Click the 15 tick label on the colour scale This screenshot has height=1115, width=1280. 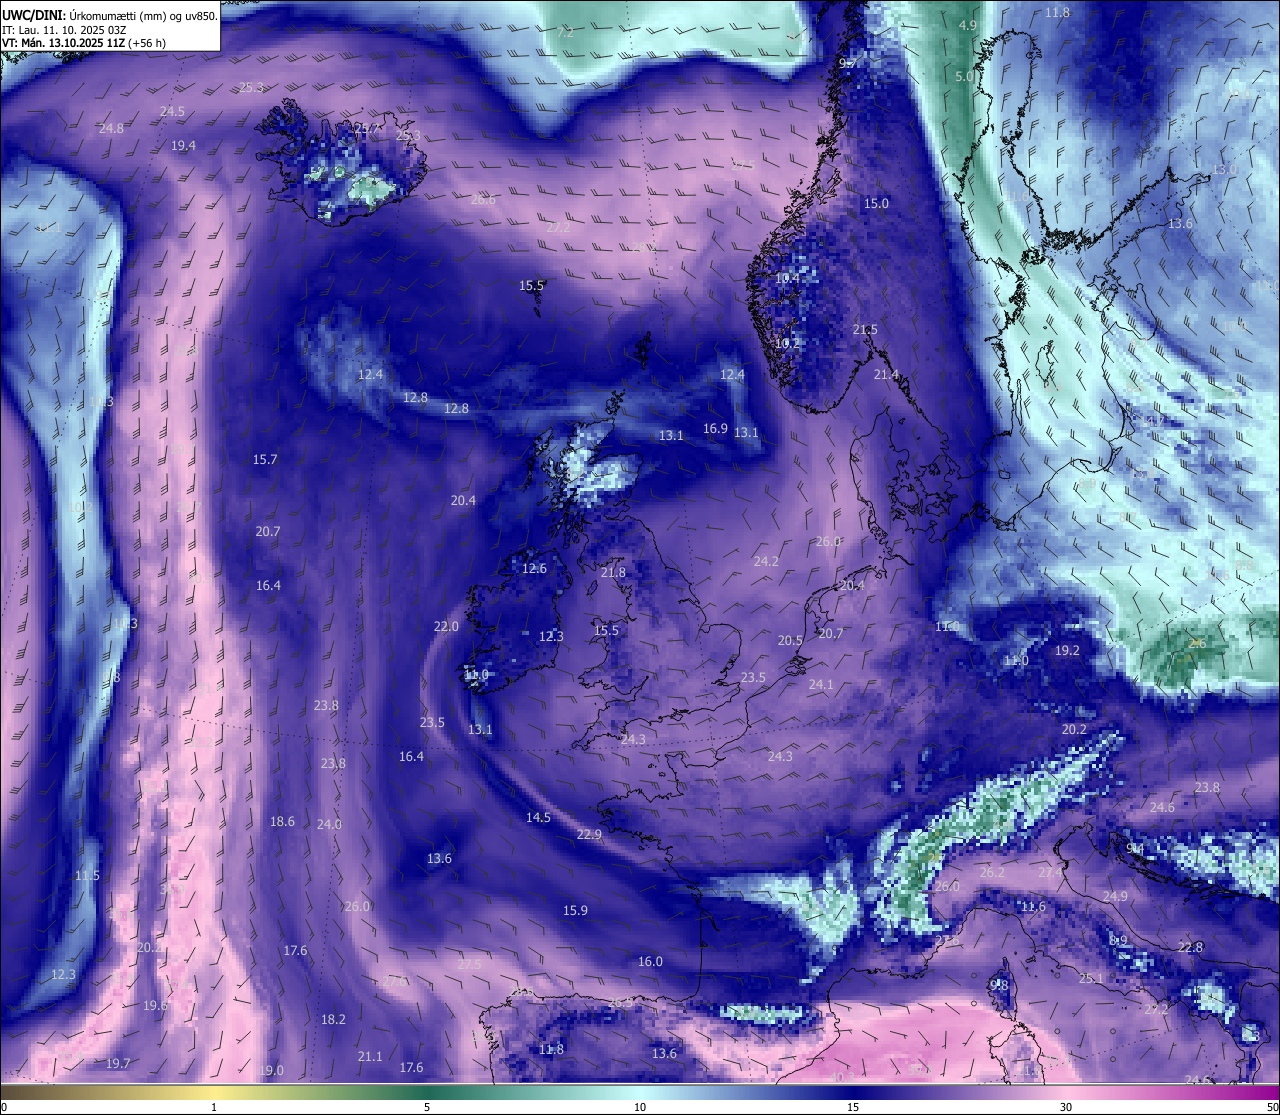point(853,1107)
